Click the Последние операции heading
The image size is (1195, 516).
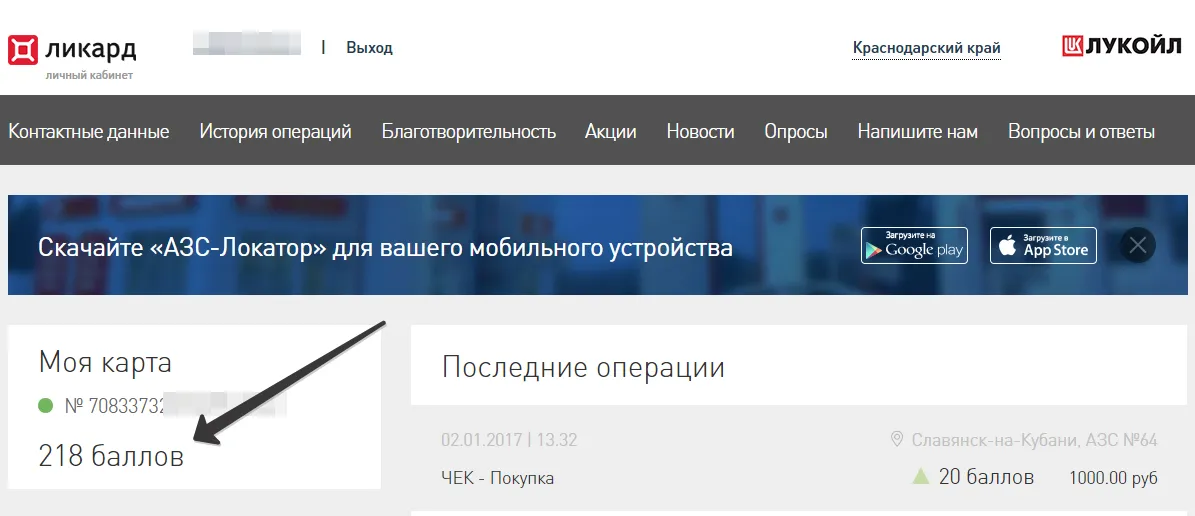(583, 367)
